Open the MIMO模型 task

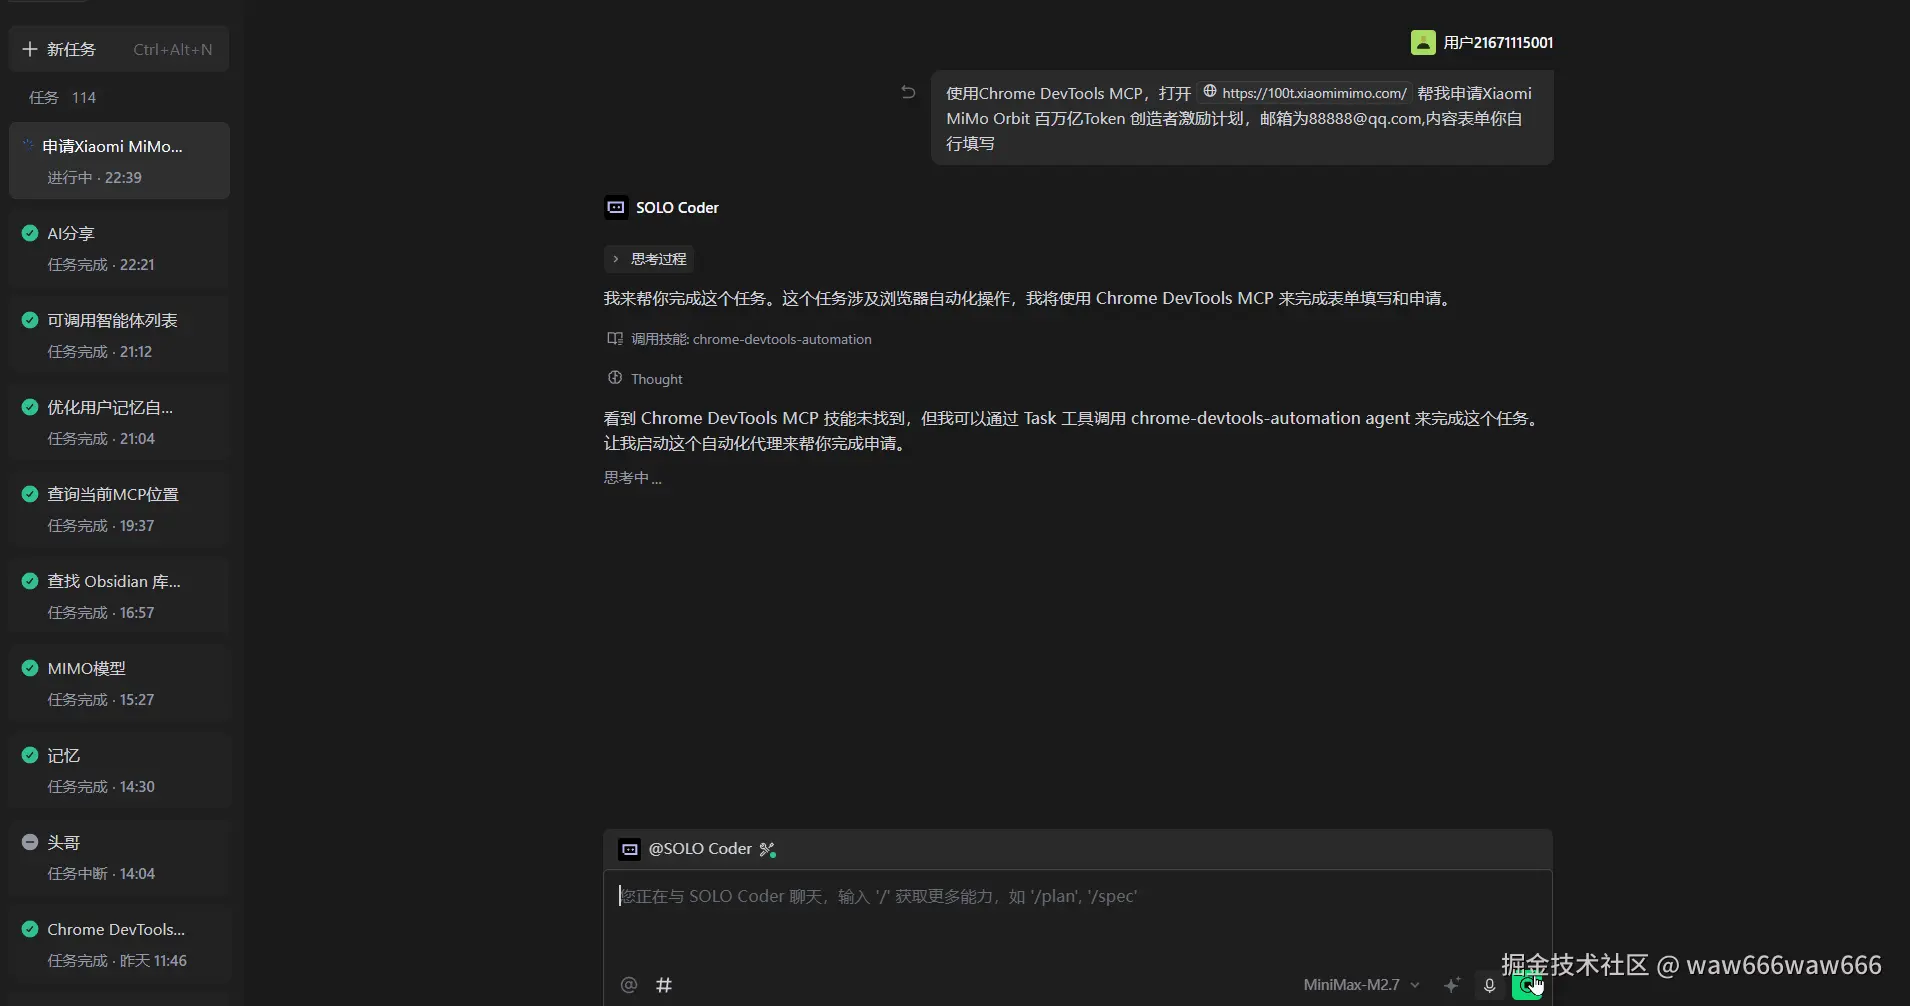pyautogui.click(x=119, y=683)
